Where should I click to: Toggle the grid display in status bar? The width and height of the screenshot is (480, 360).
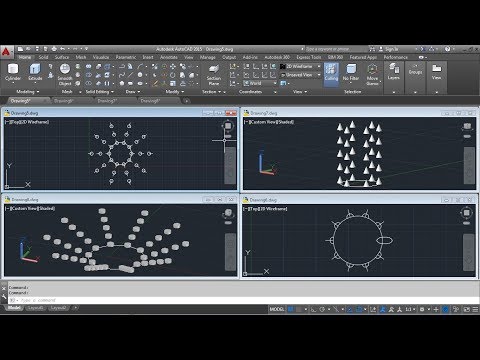[291, 309]
